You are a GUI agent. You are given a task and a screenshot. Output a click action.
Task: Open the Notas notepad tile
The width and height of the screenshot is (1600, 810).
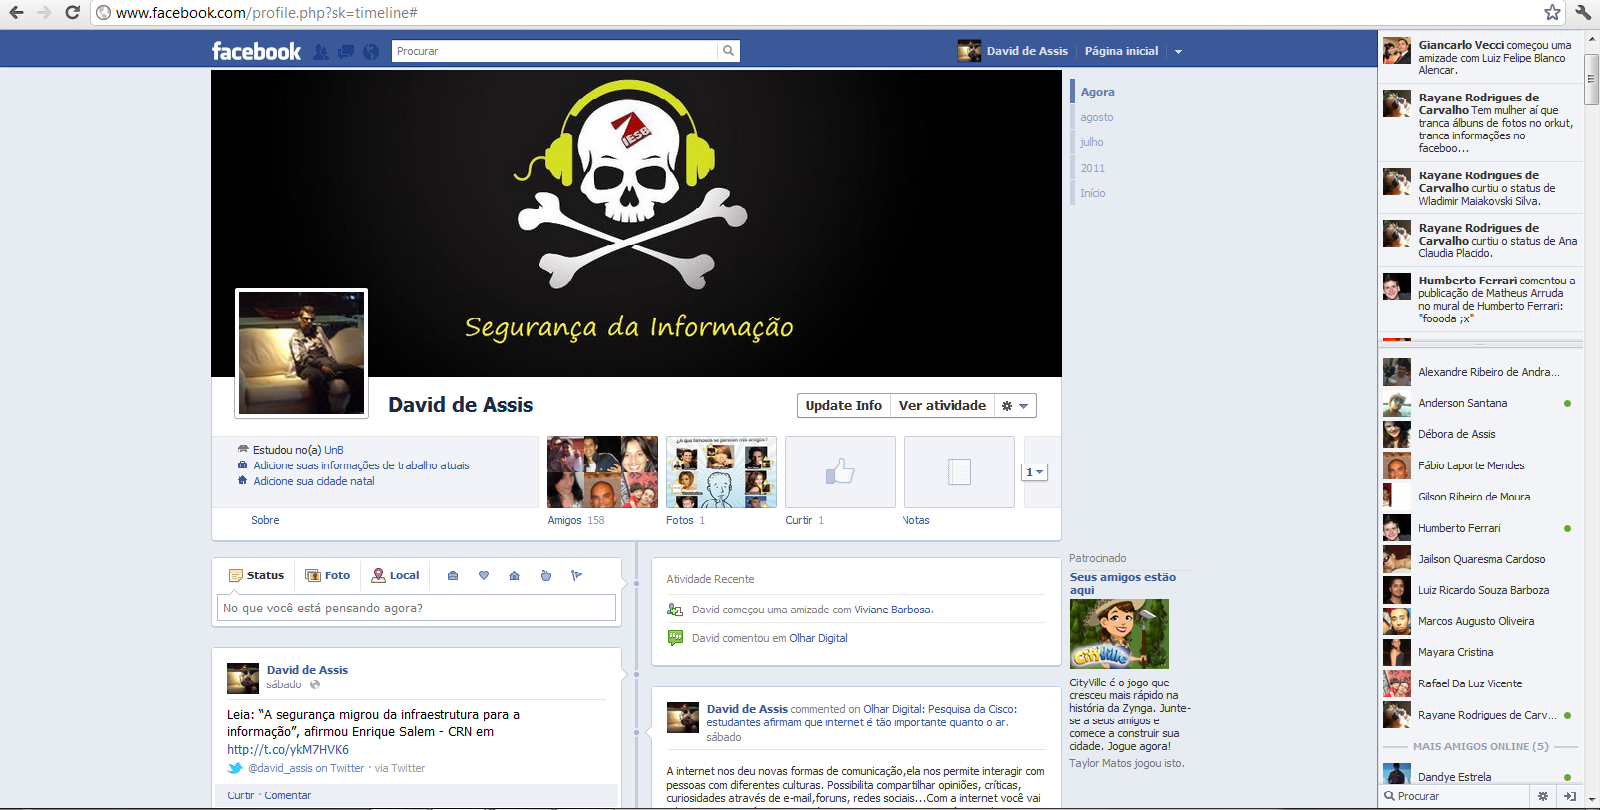pyautogui.click(x=959, y=472)
